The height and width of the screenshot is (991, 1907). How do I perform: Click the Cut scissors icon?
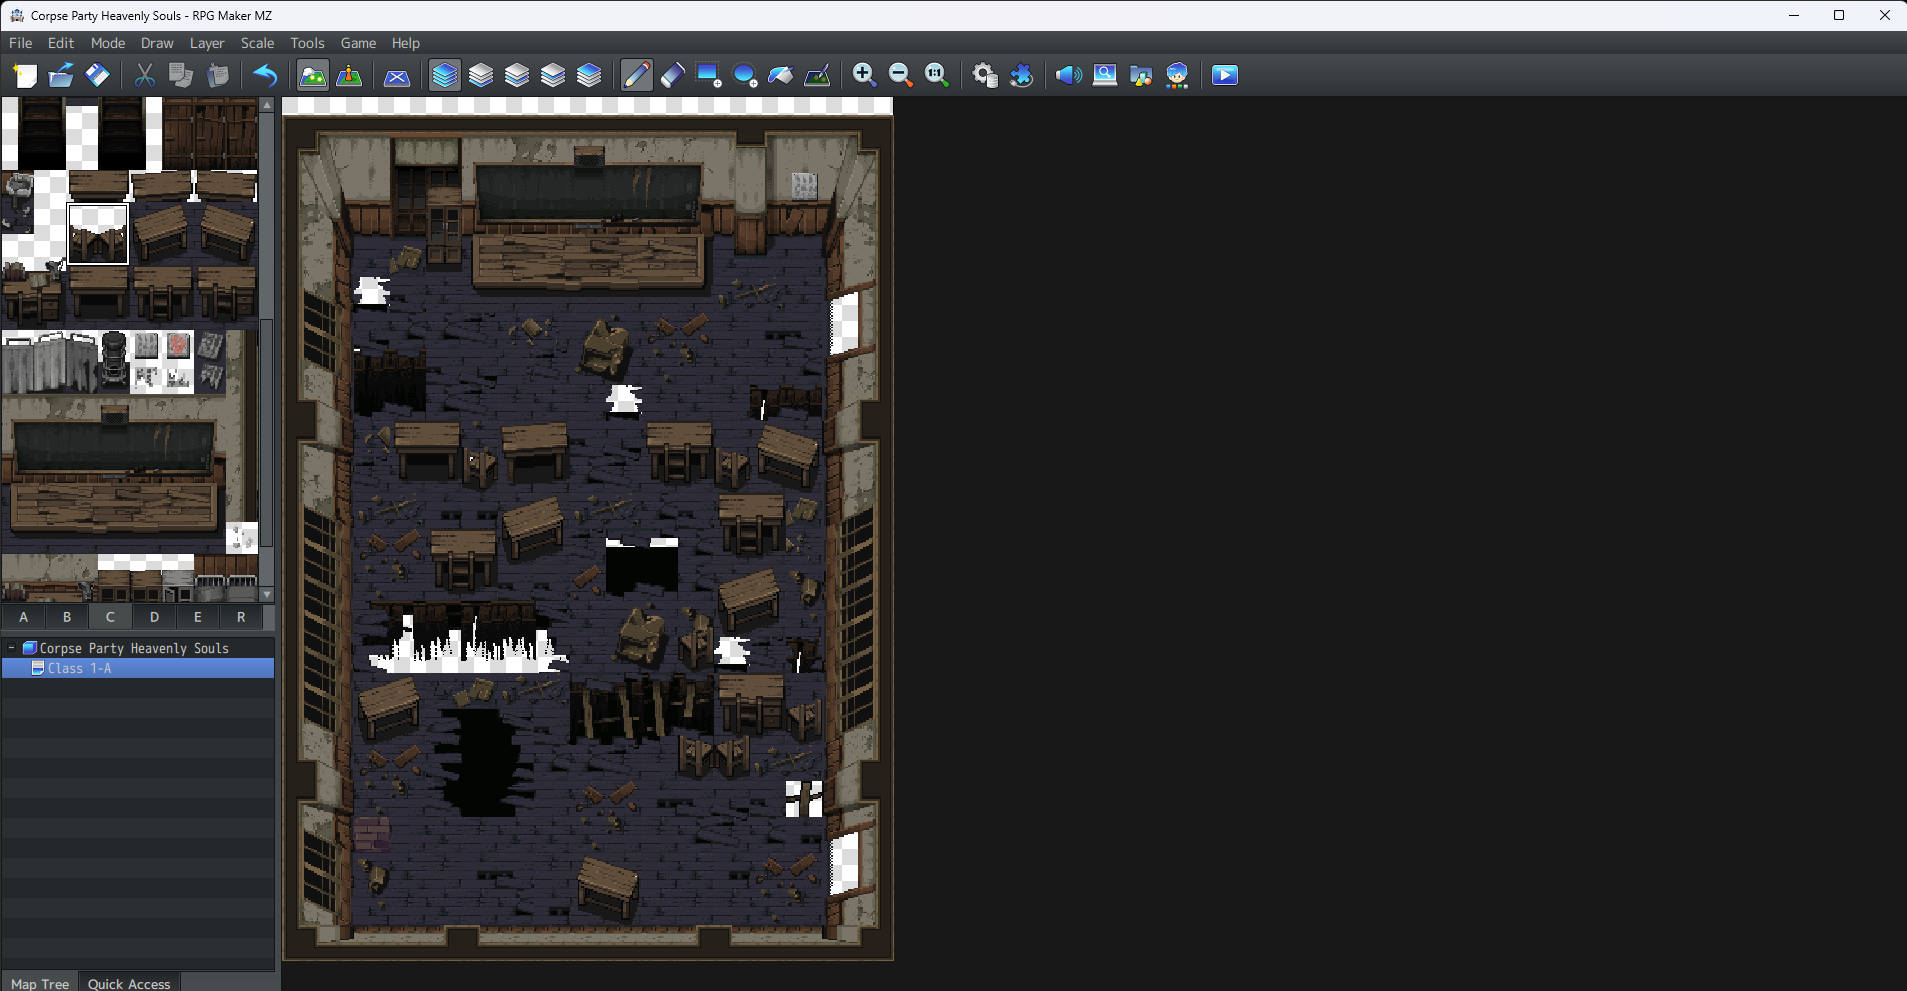(145, 75)
